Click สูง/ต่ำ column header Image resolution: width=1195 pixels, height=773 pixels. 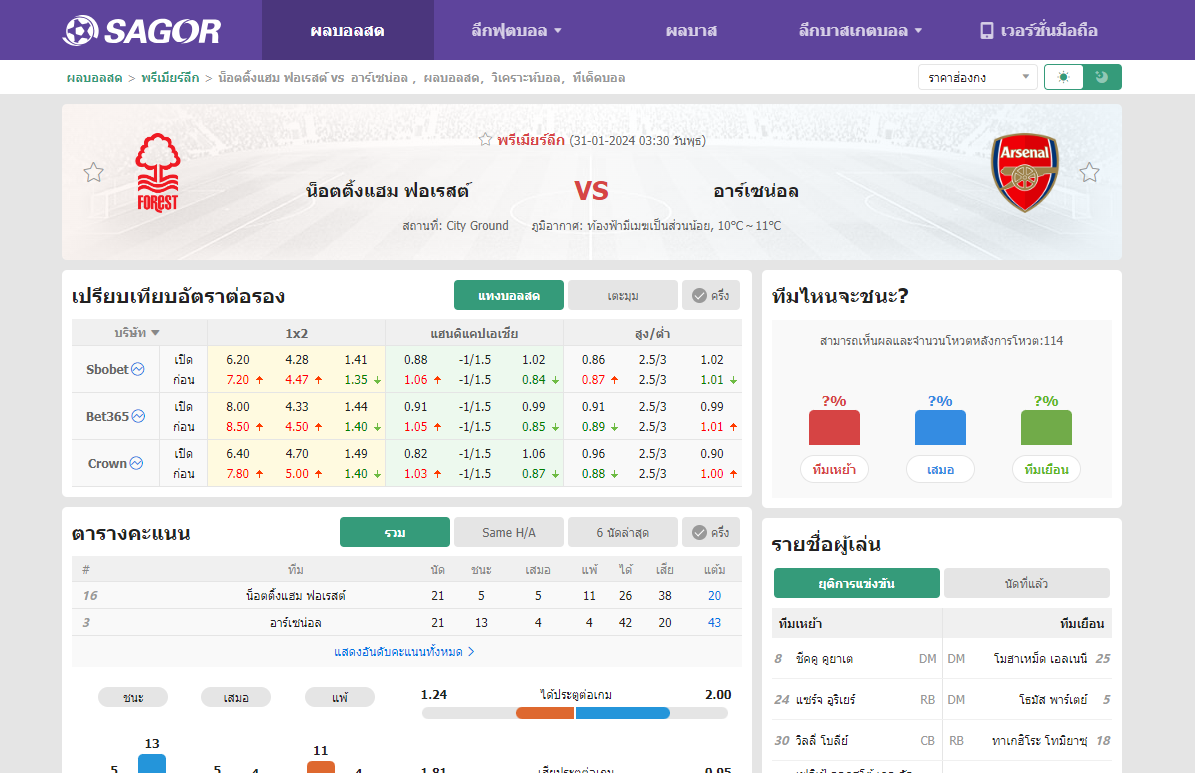[652, 333]
